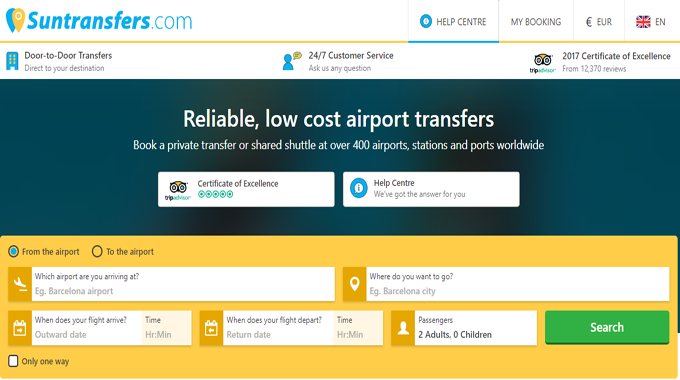Click the 24/7 Customer Service chat icon
The image size is (680, 380).
(291, 61)
